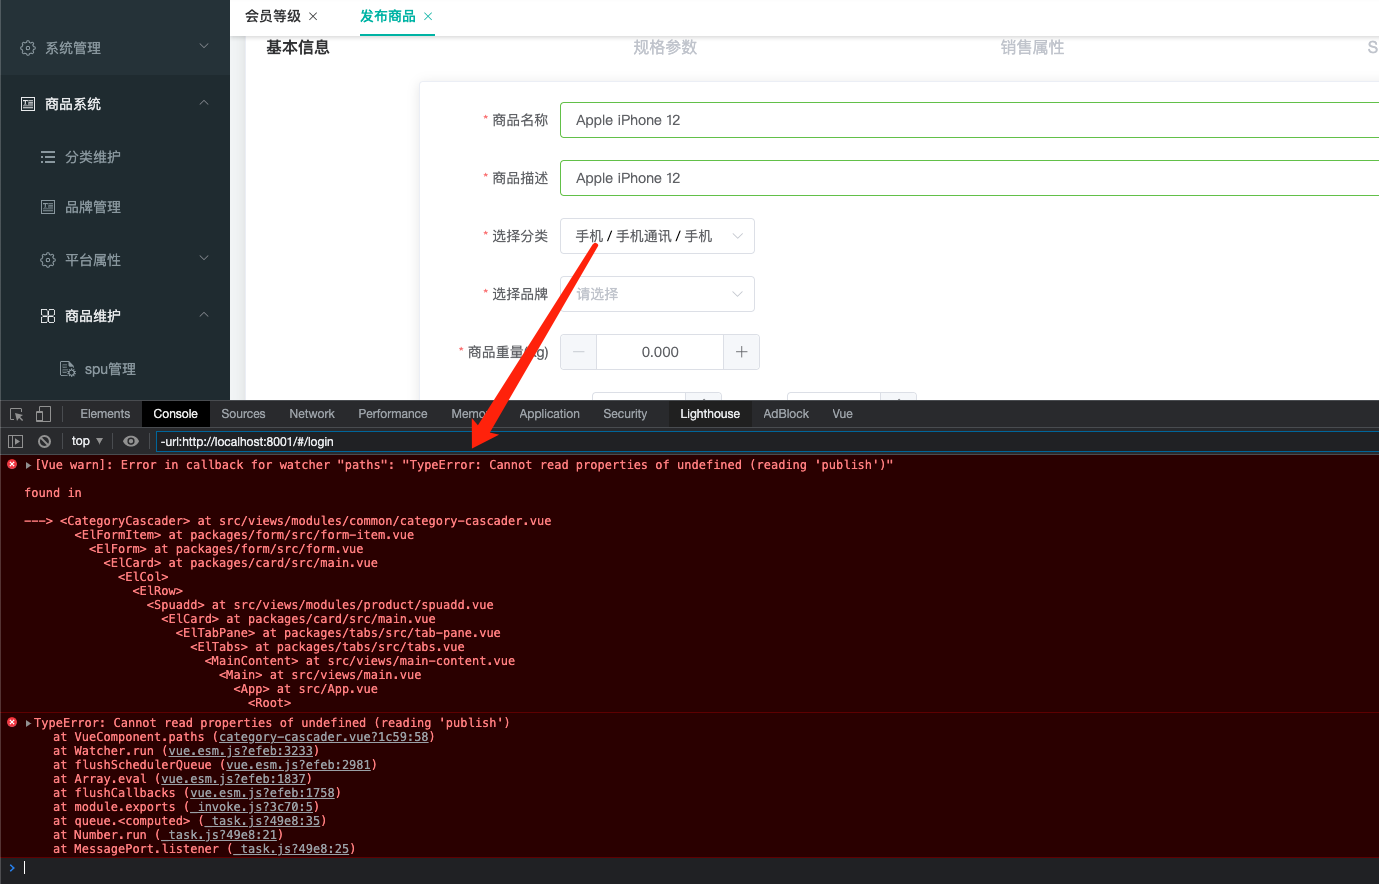Collapse the 商品维护 submenu
Viewport: 1379px width, 884px height.
[x=204, y=315]
